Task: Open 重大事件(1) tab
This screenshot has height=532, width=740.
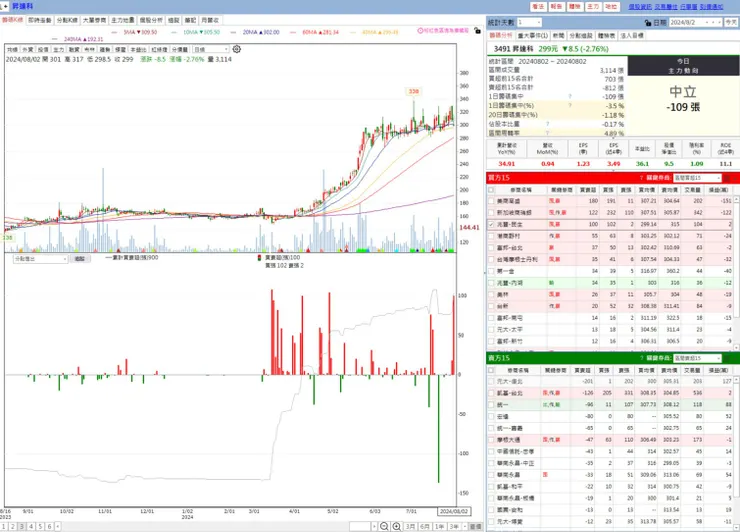Action: pyautogui.click(x=532, y=35)
